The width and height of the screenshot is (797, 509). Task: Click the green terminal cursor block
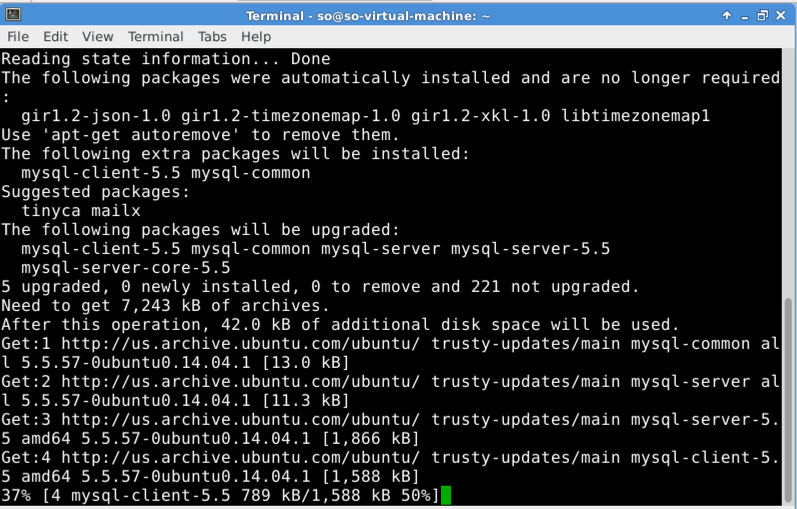[446, 495]
